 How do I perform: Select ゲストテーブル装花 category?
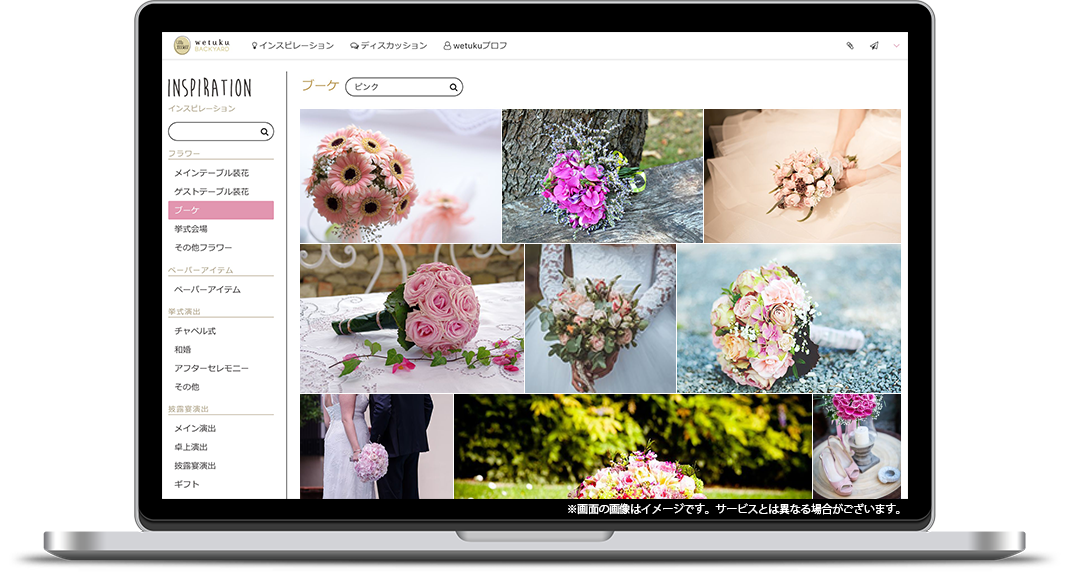pyautogui.click(x=211, y=192)
